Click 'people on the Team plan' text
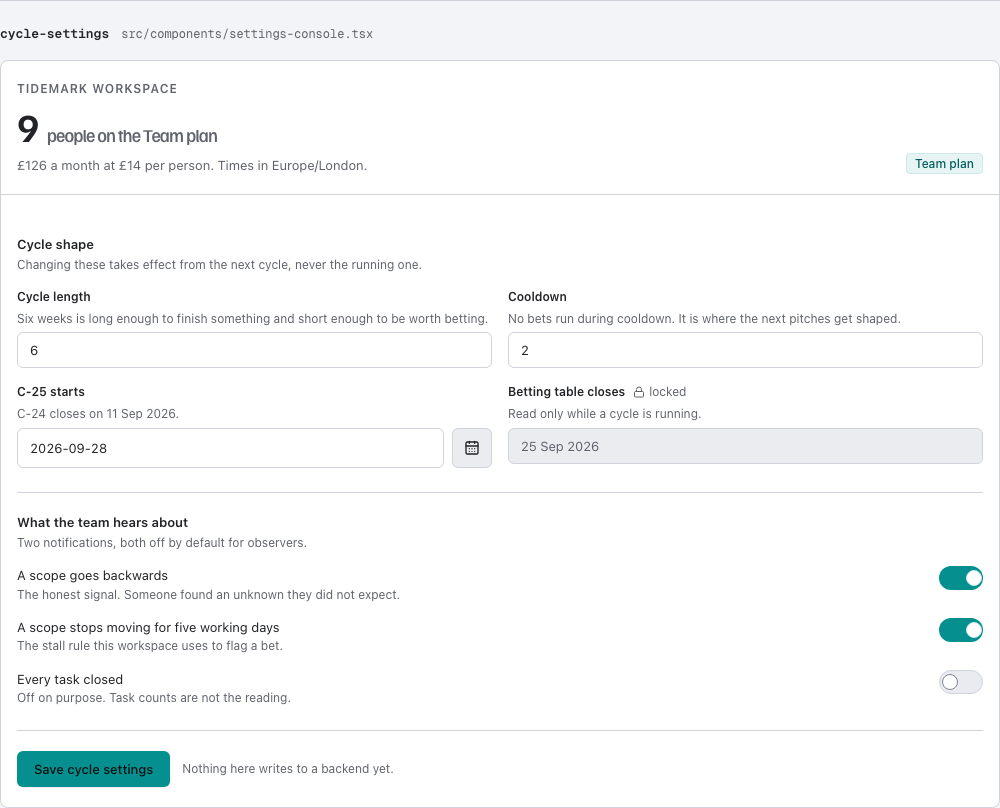The image size is (1000, 808). (132, 136)
